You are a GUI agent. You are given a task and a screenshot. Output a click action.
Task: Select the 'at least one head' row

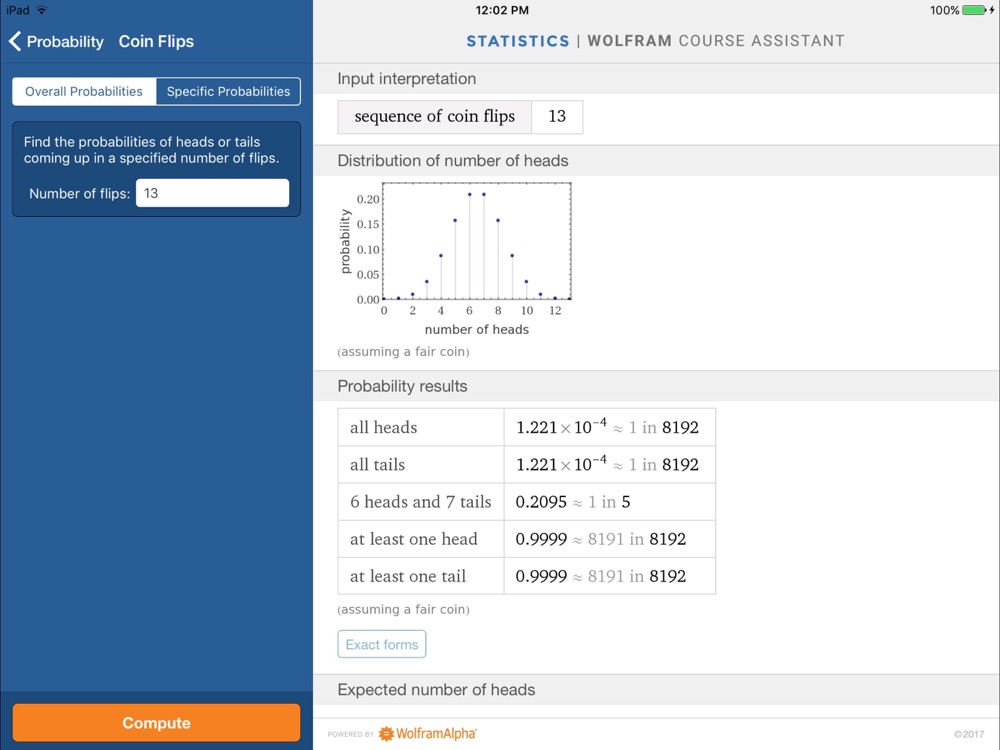pos(527,539)
